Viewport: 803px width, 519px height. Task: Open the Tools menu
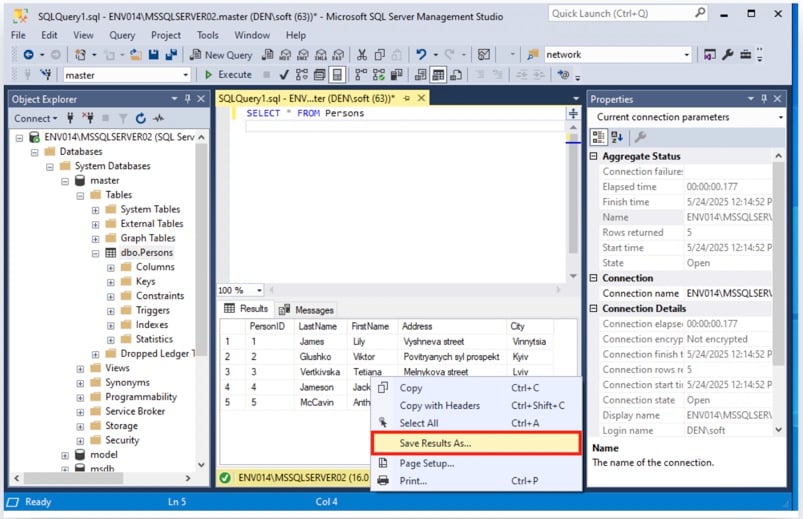coord(207,35)
